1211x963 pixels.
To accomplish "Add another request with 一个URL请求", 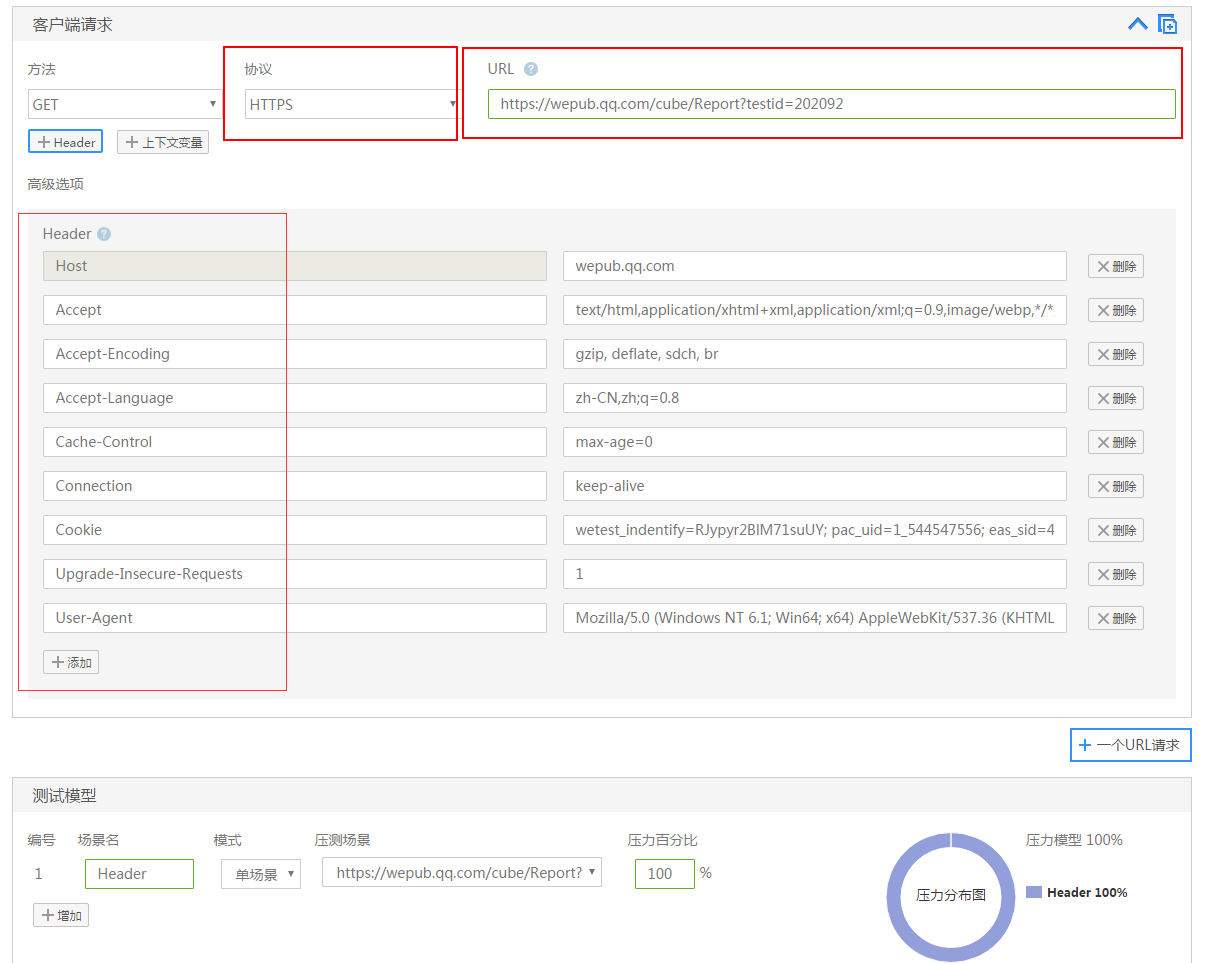I will [1130, 745].
